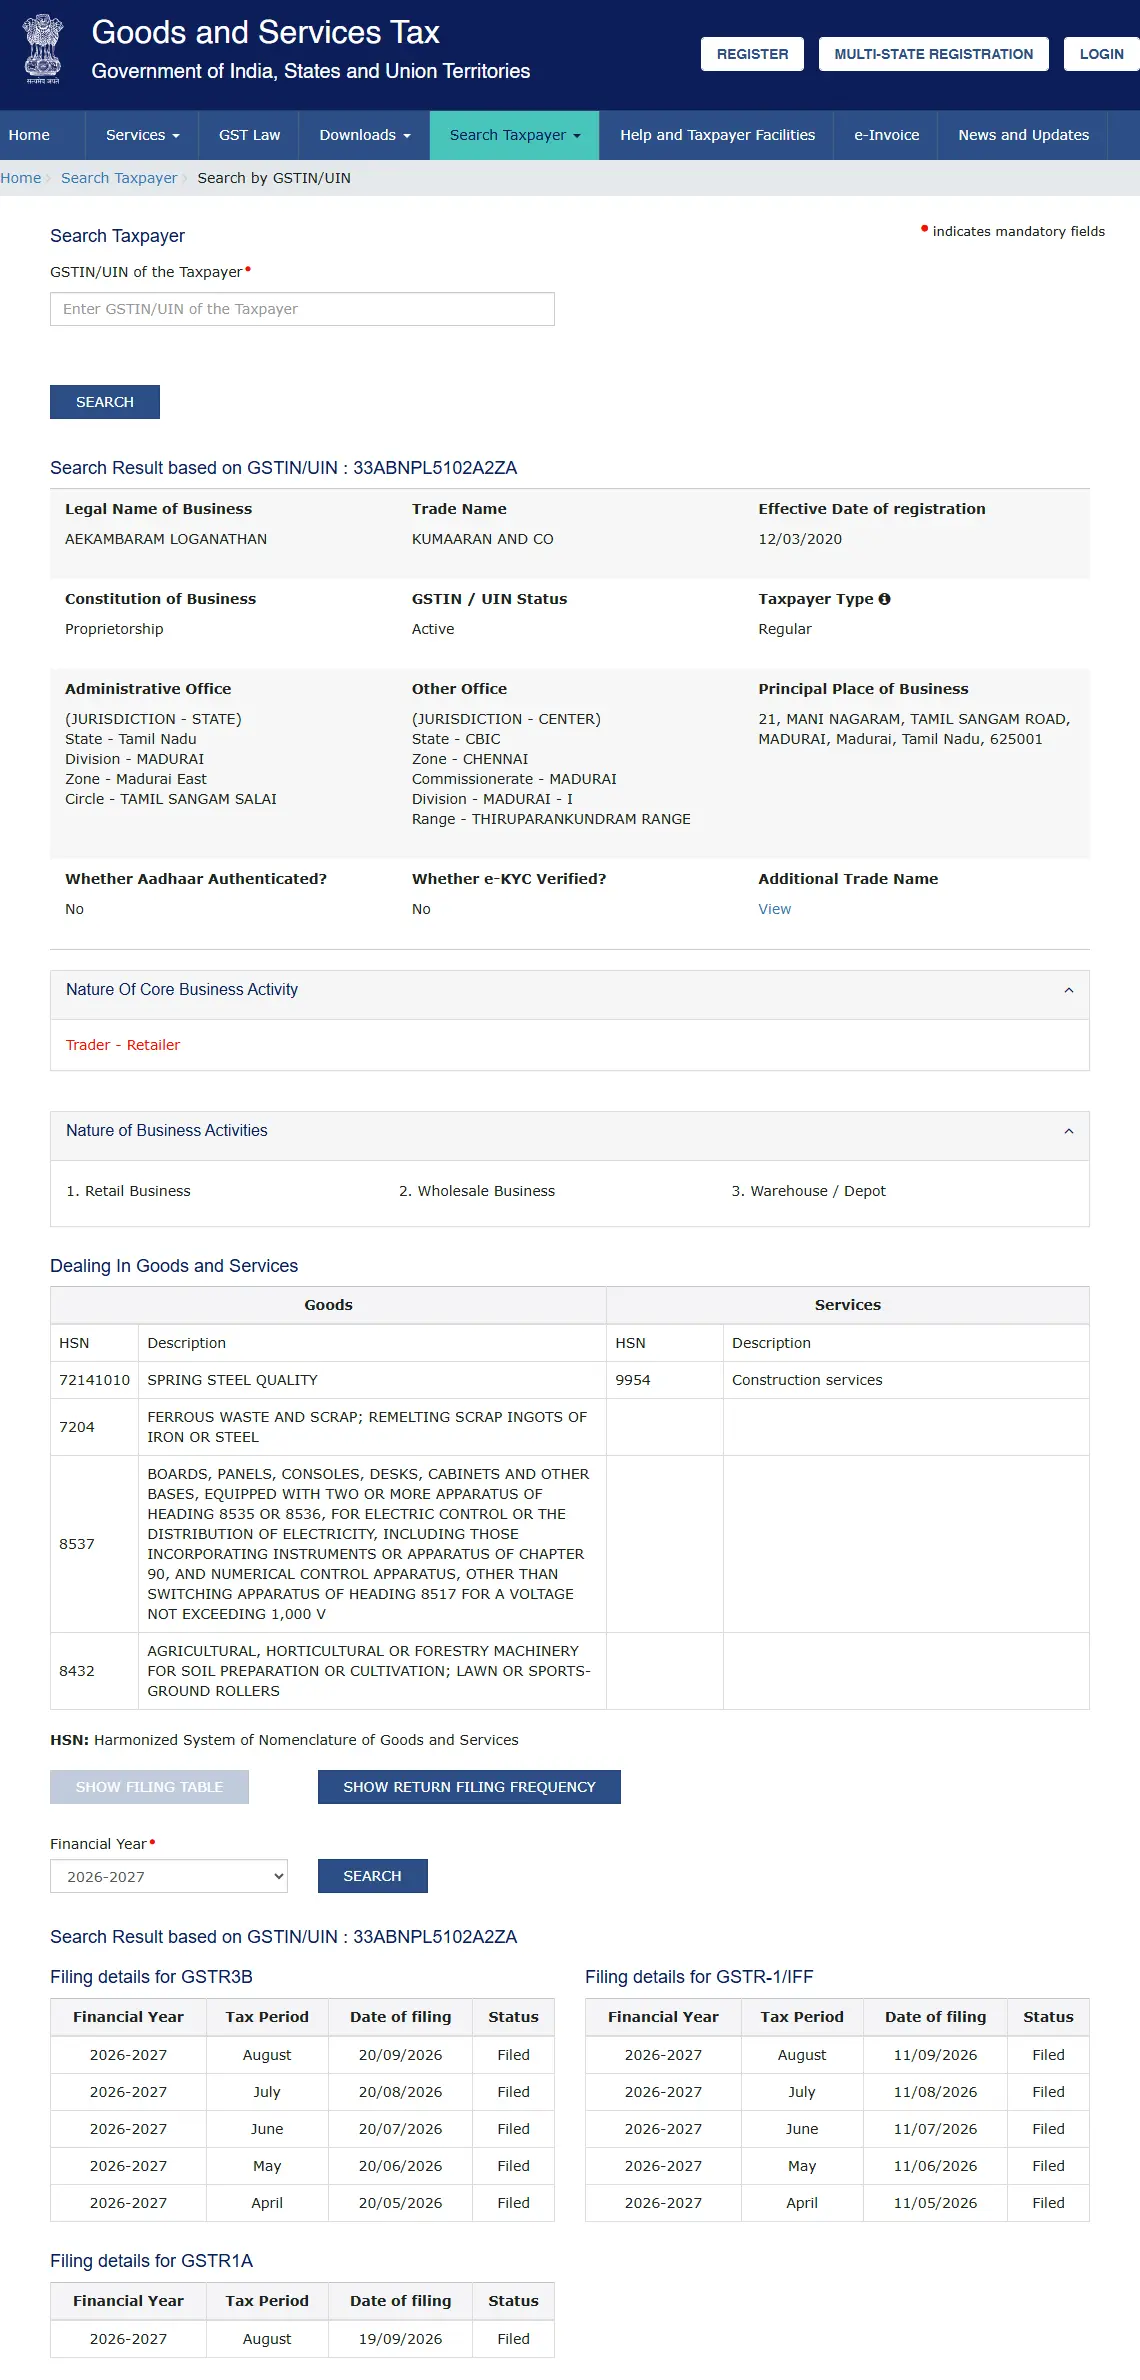The width and height of the screenshot is (1140, 2380).
Task: Click GSTR-1/IFF filing date 11/06/2026
Action: coord(935,2166)
